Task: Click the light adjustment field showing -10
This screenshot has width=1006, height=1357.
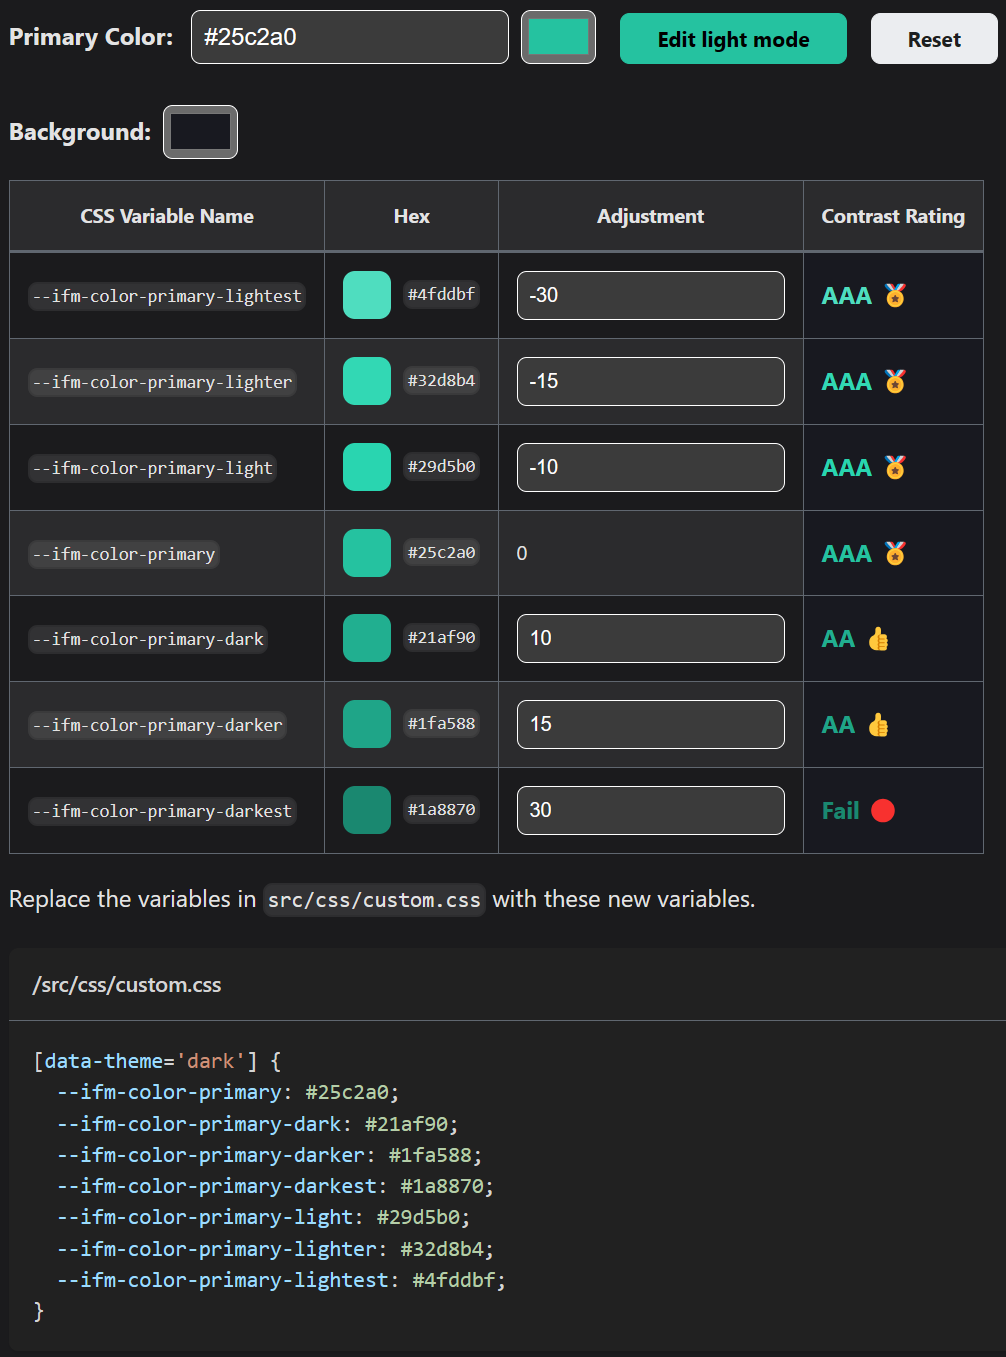Action: point(650,467)
